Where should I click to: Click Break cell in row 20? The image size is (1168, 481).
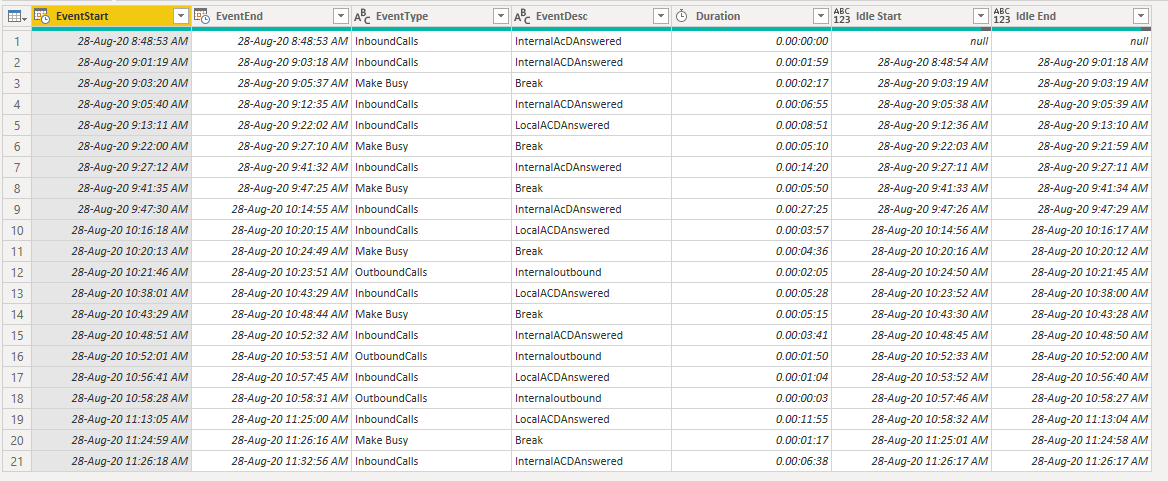point(591,440)
